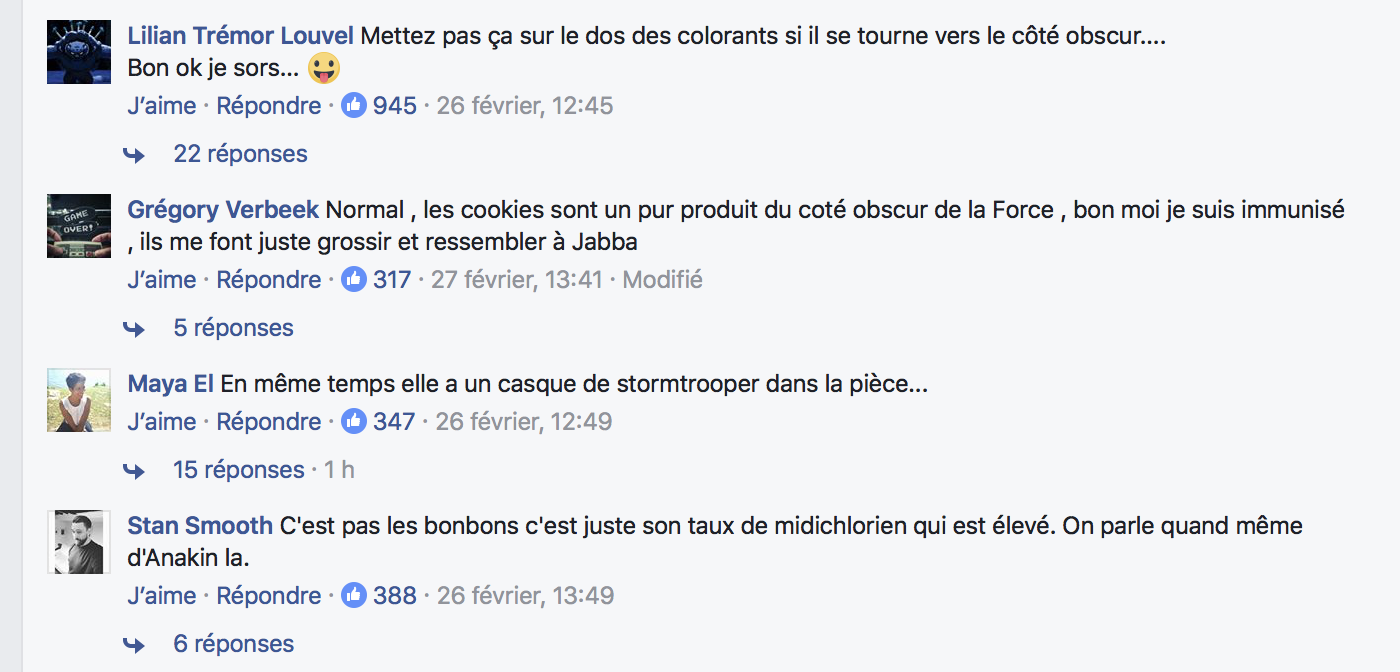Image resolution: width=1400 pixels, height=672 pixels.
Task: Toggle J'aime on Lilian Trémor Louvel's comment
Action: pos(161,105)
